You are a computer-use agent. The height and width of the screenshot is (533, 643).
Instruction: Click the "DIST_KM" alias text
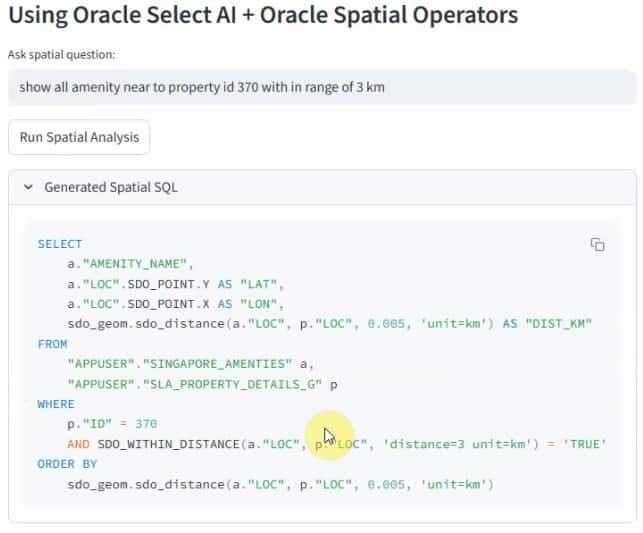pos(559,324)
